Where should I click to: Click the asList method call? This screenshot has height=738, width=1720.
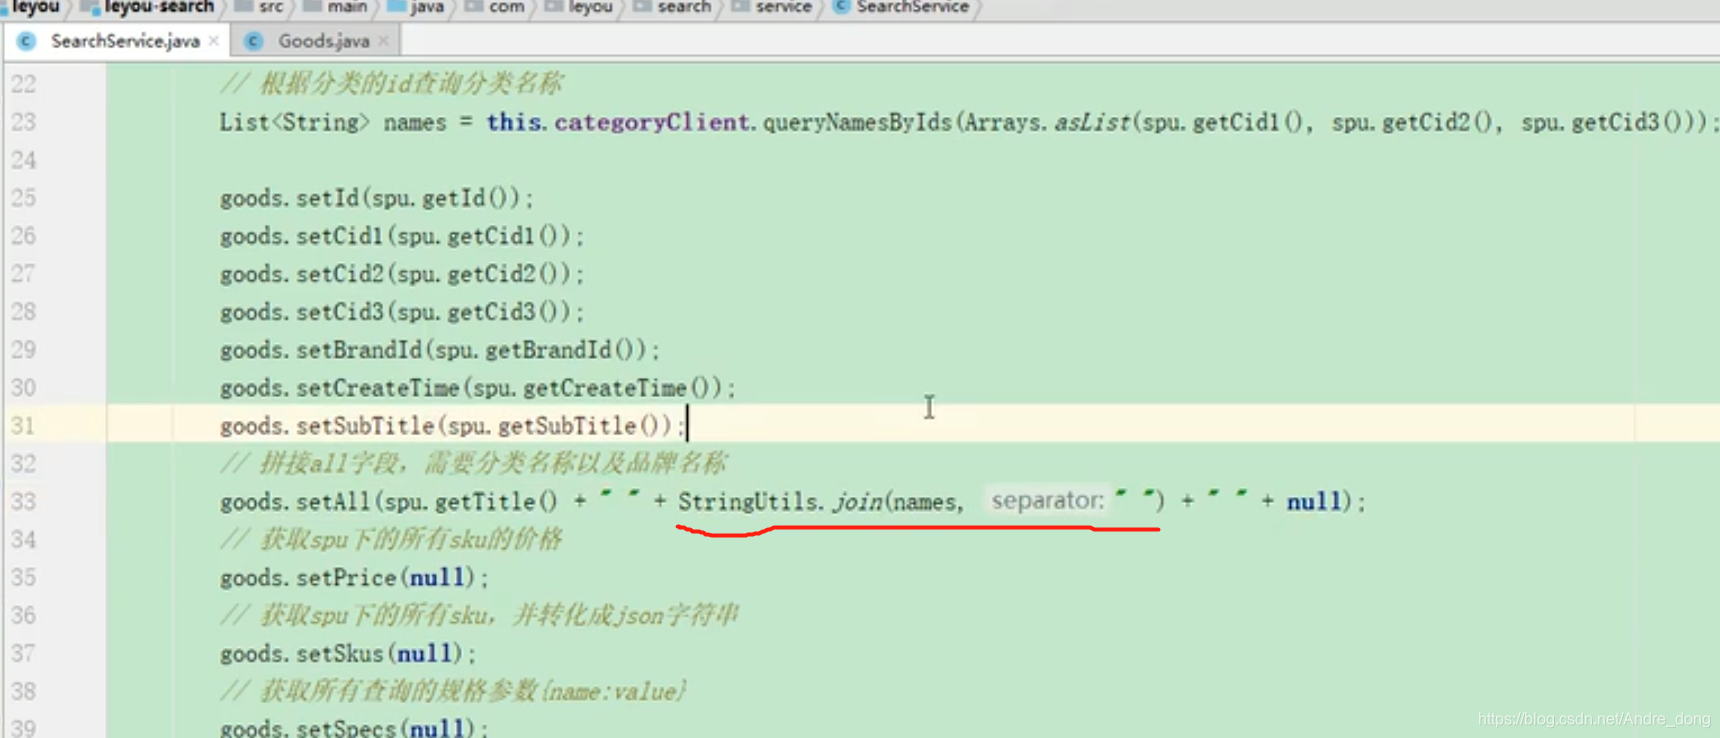(1092, 122)
